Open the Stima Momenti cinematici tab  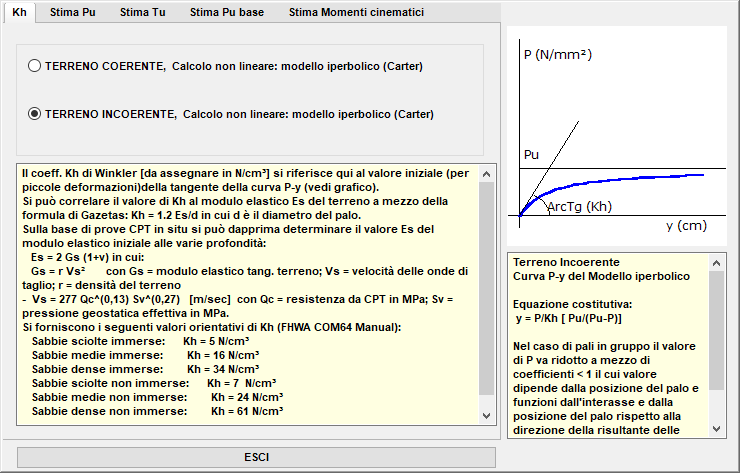click(356, 12)
